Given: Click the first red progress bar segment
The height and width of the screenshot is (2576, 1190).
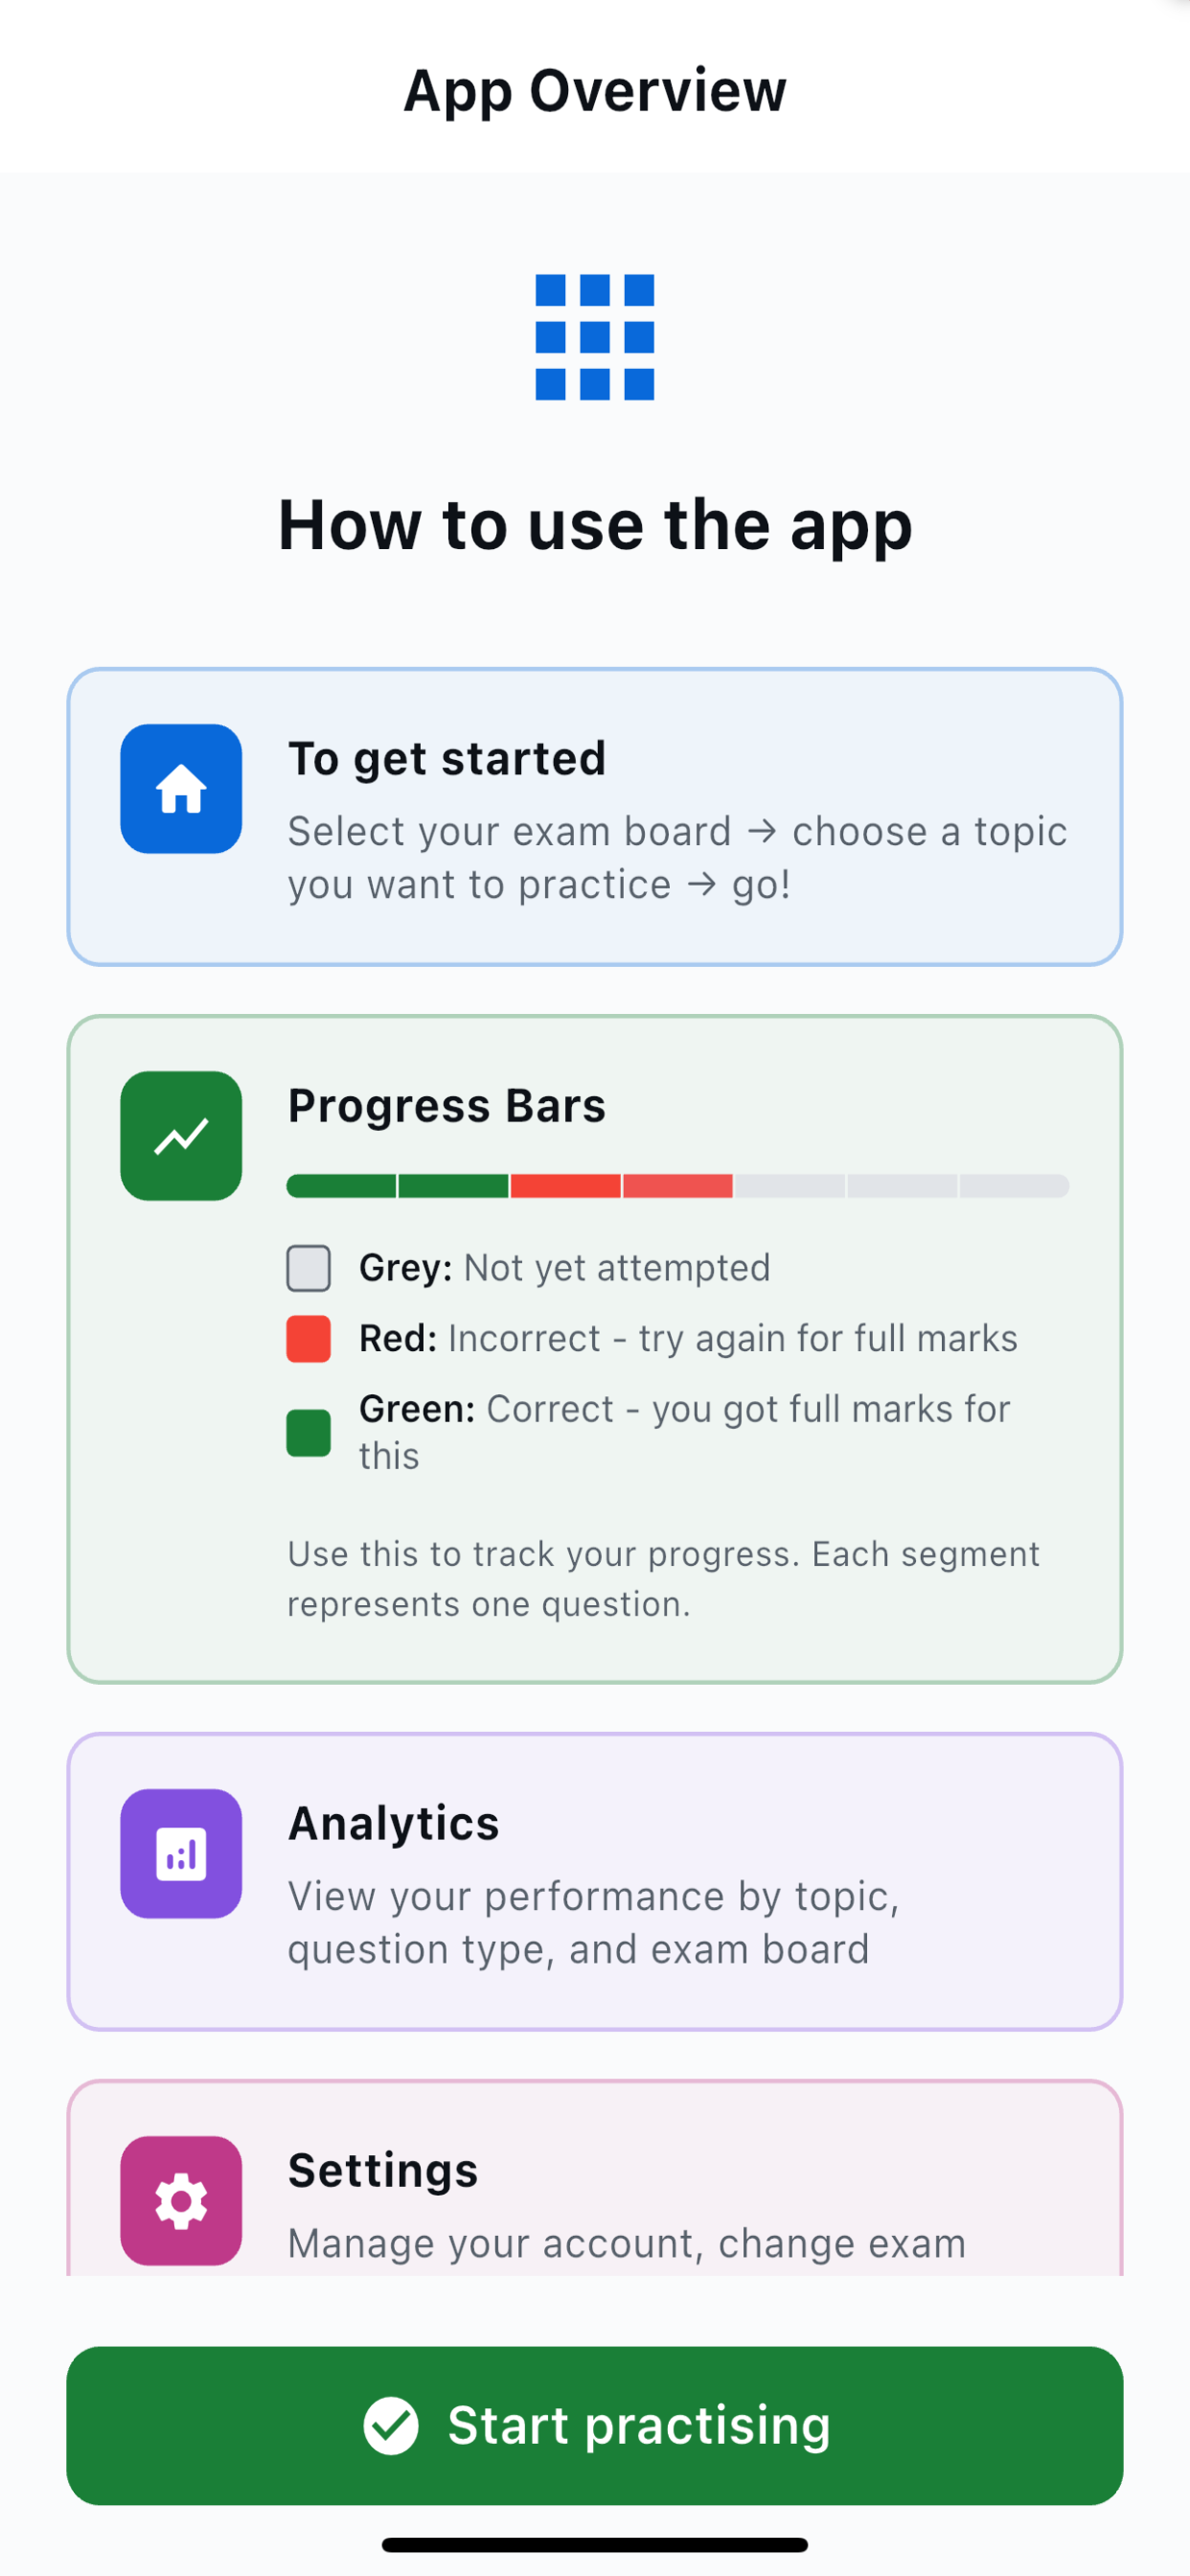Looking at the screenshot, I should pos(565,1186).
